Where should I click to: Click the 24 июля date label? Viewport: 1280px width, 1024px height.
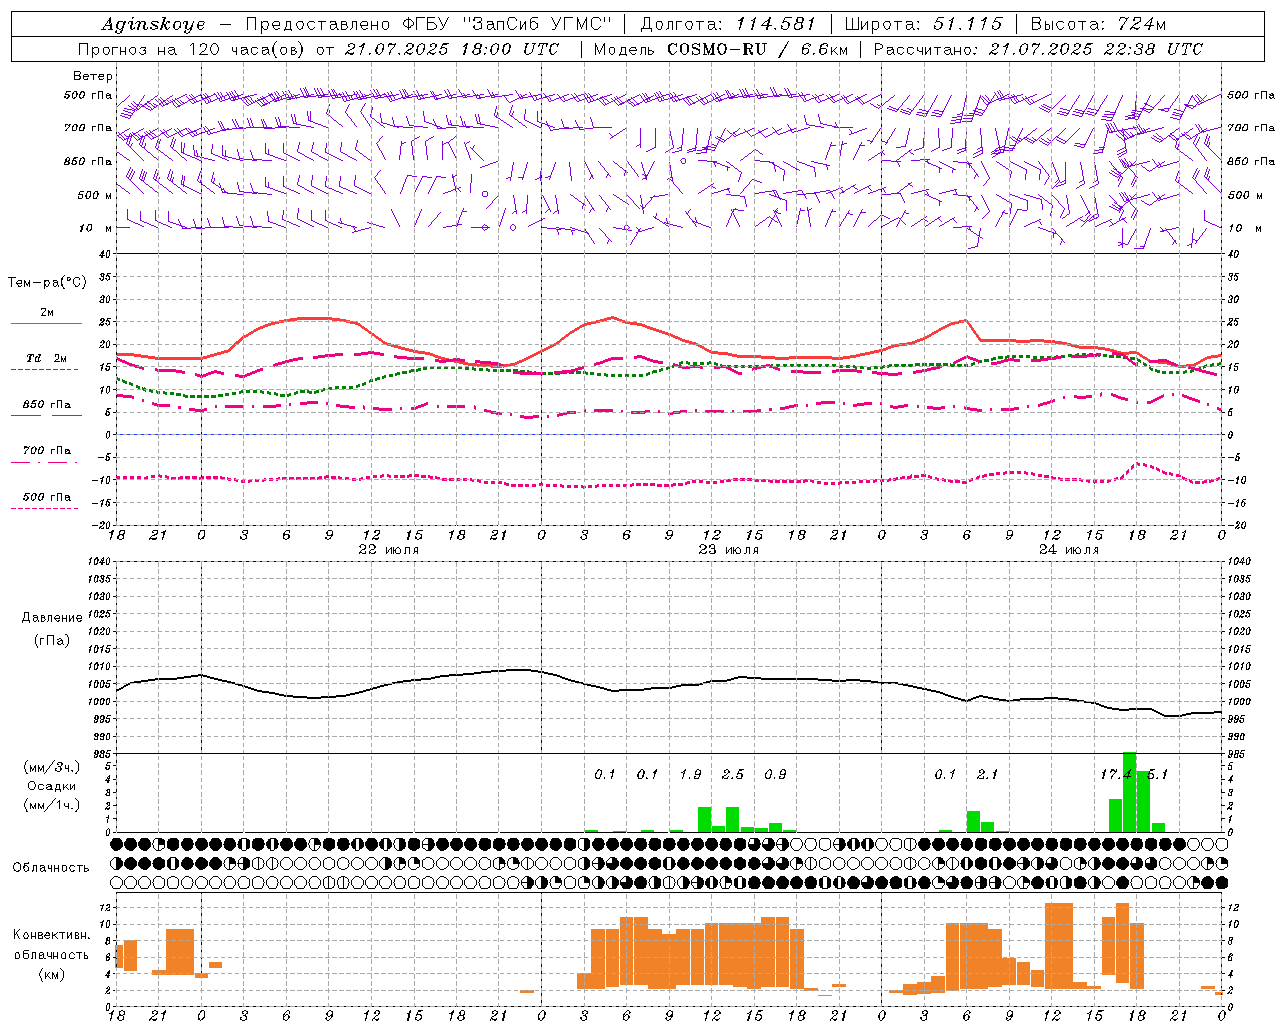1068,550
